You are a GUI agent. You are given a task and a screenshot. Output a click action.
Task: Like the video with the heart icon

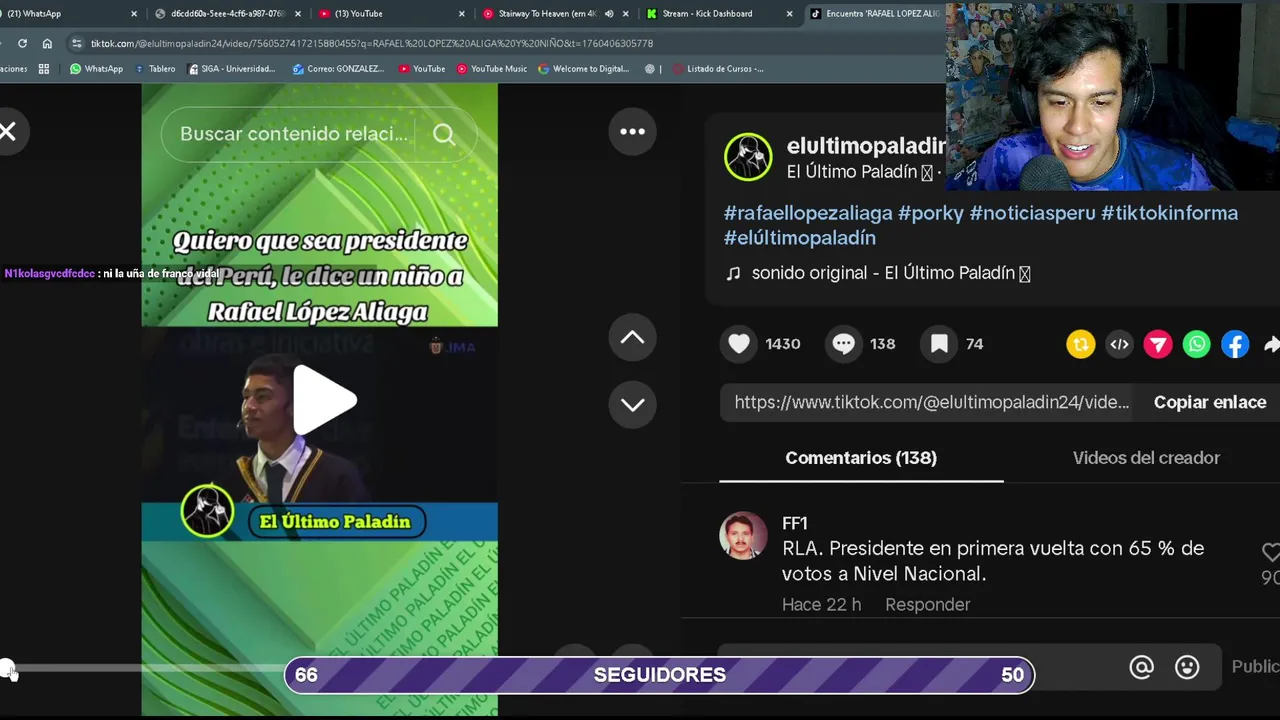tap(739, 344)
